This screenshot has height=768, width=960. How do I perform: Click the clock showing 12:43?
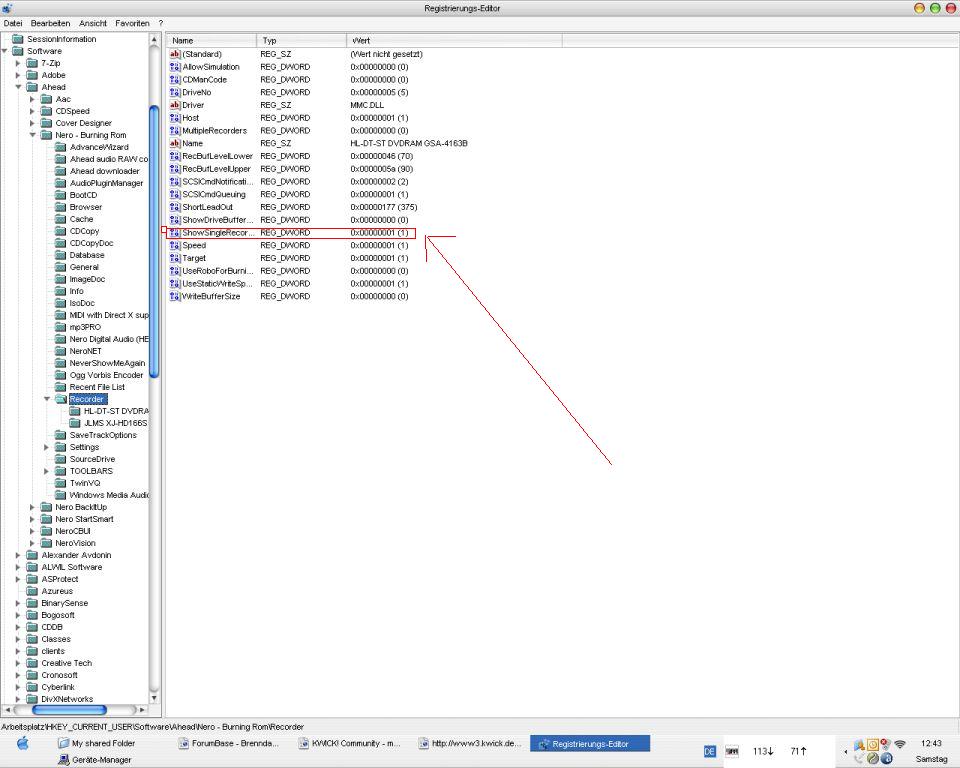click(931, 744)
